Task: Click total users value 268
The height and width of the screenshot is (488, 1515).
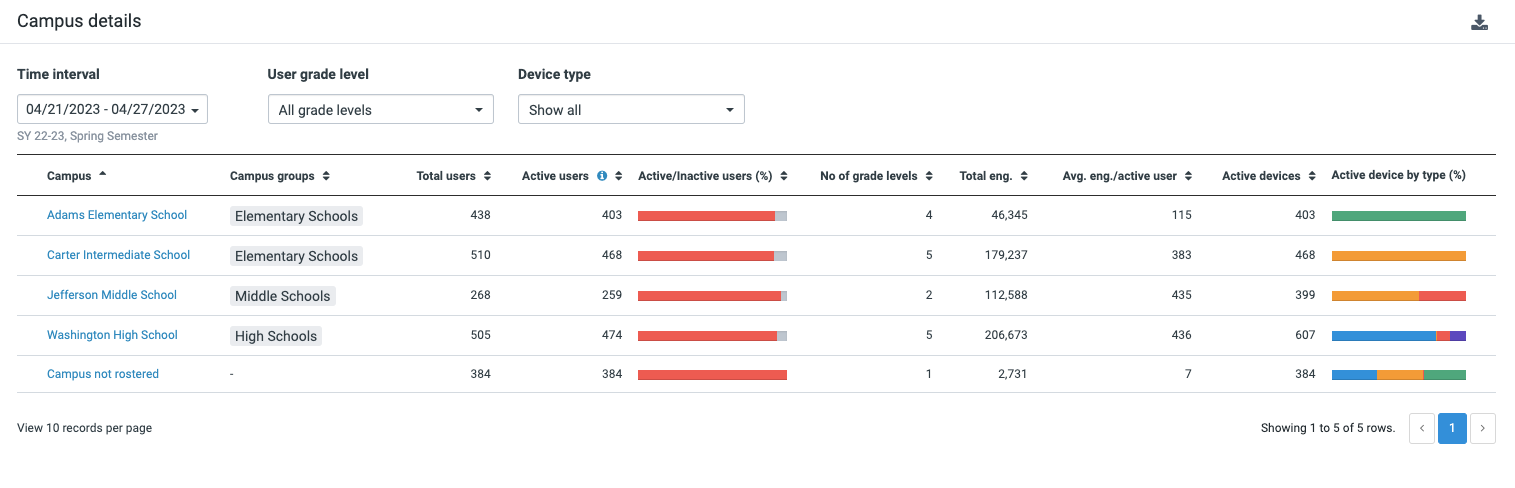Action: (x=481, y=295)
